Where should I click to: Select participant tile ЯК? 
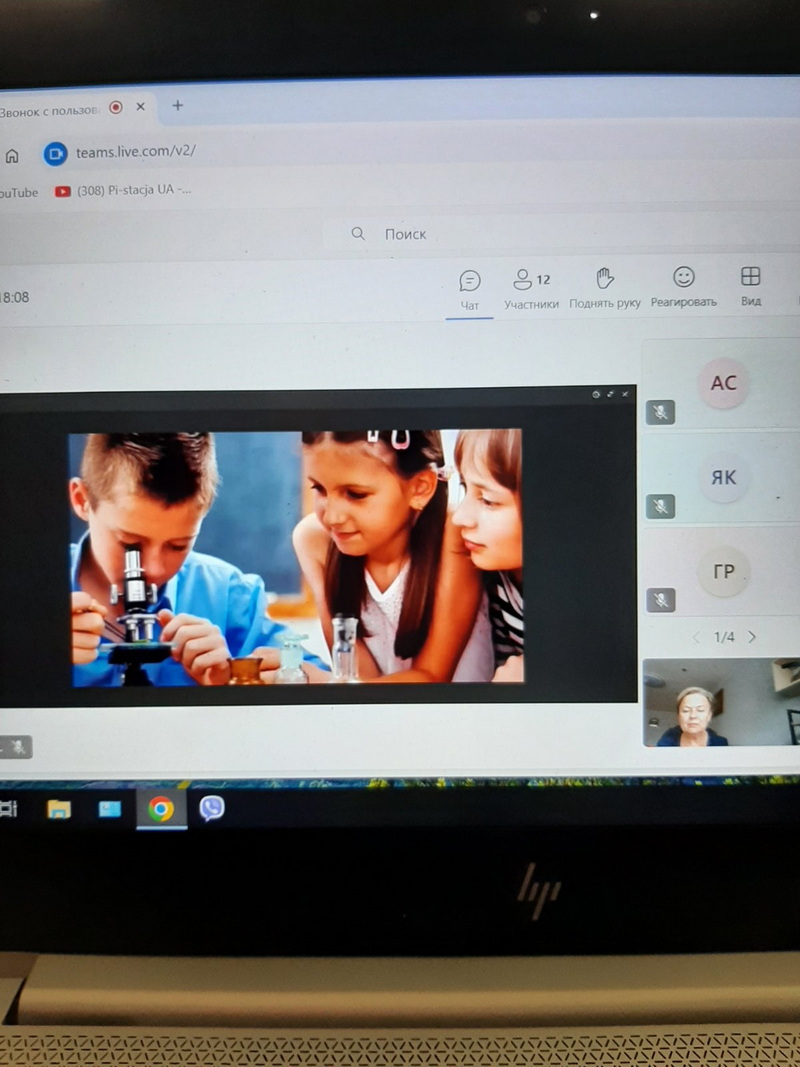pyautogui.click(x=723, y=478)
